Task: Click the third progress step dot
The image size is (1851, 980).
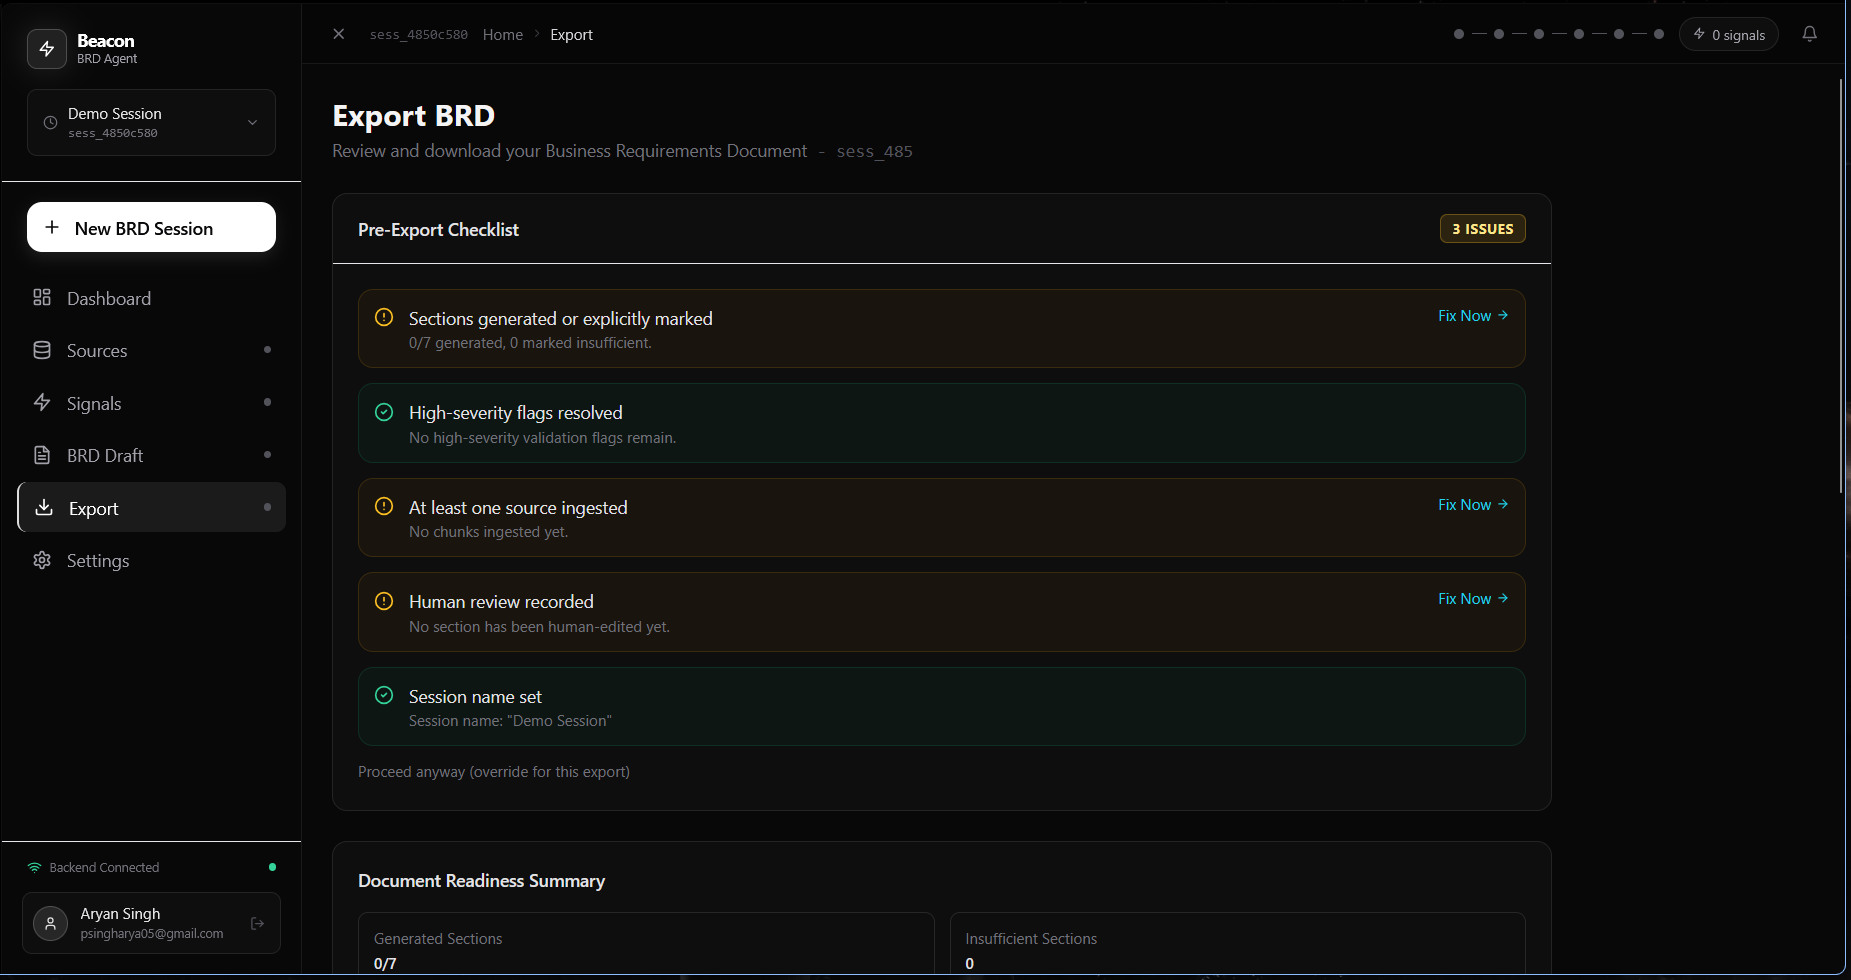Action: pos(1539,34)
